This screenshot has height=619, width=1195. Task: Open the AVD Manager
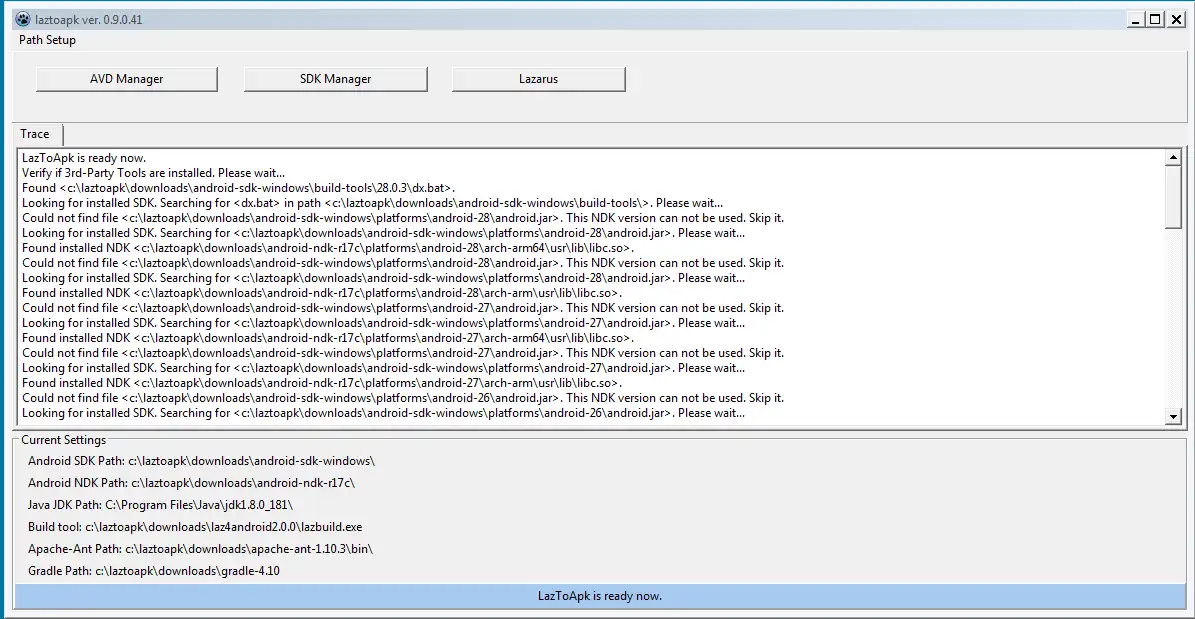point(127,79)
